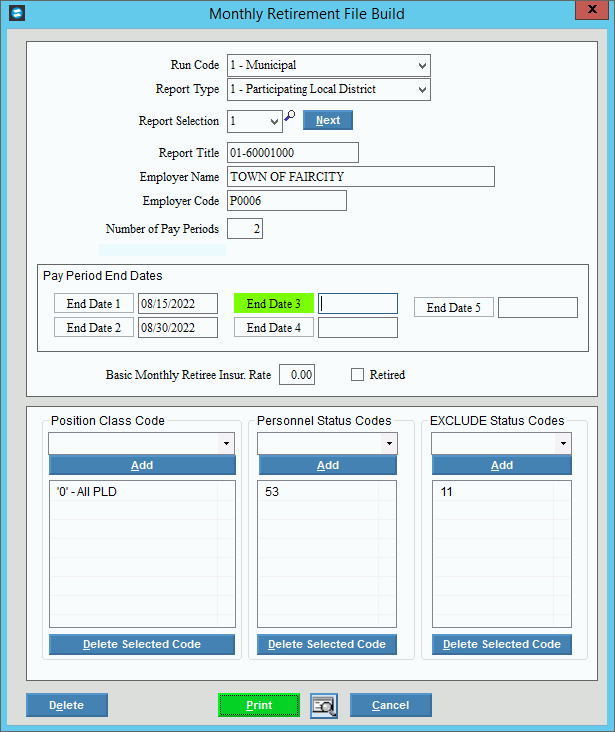Click the print preview icon next to Print
The height and width of the screenshot is (732, 615).
[x=323, y=705]
